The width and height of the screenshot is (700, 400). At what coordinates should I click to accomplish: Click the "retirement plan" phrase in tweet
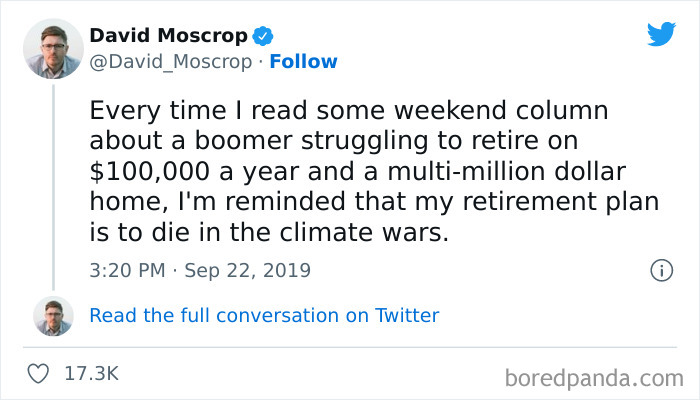566,200
